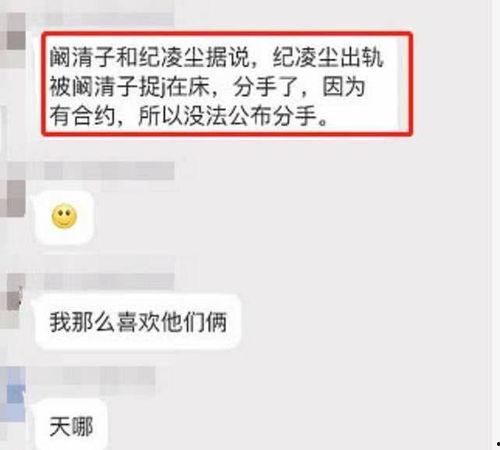The width and height of the screenshot is (500, 450).
Task: Open the avatar beside the red-outlined message
Action: (x=13, y=40)
